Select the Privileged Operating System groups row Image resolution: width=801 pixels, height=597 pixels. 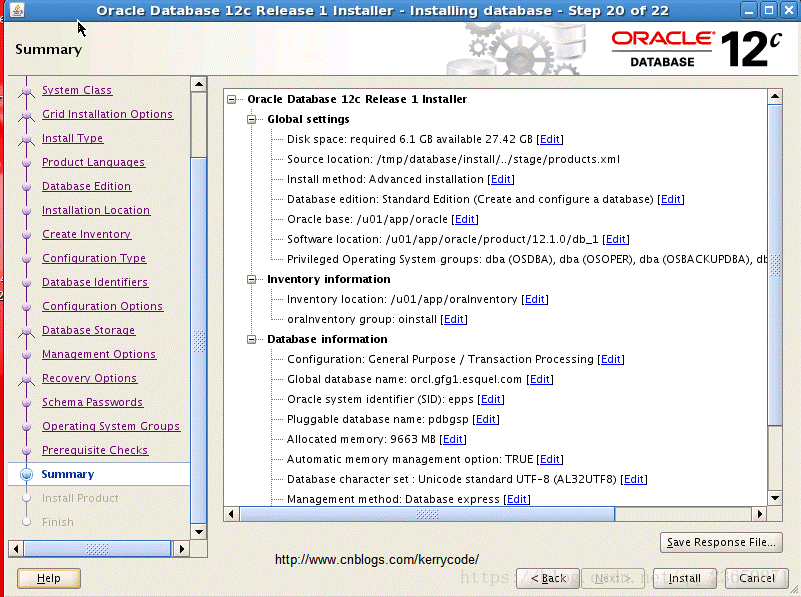point(527,259)
